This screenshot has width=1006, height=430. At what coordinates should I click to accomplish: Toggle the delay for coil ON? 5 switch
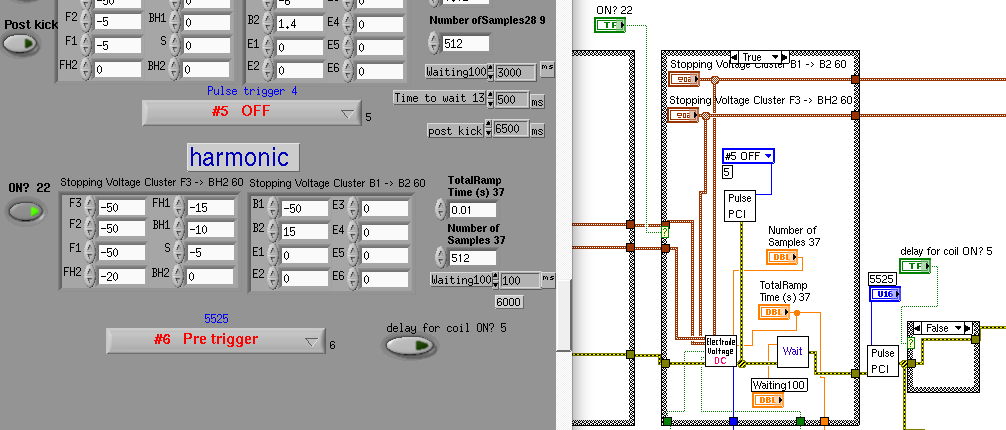click(x=410, y=346)
